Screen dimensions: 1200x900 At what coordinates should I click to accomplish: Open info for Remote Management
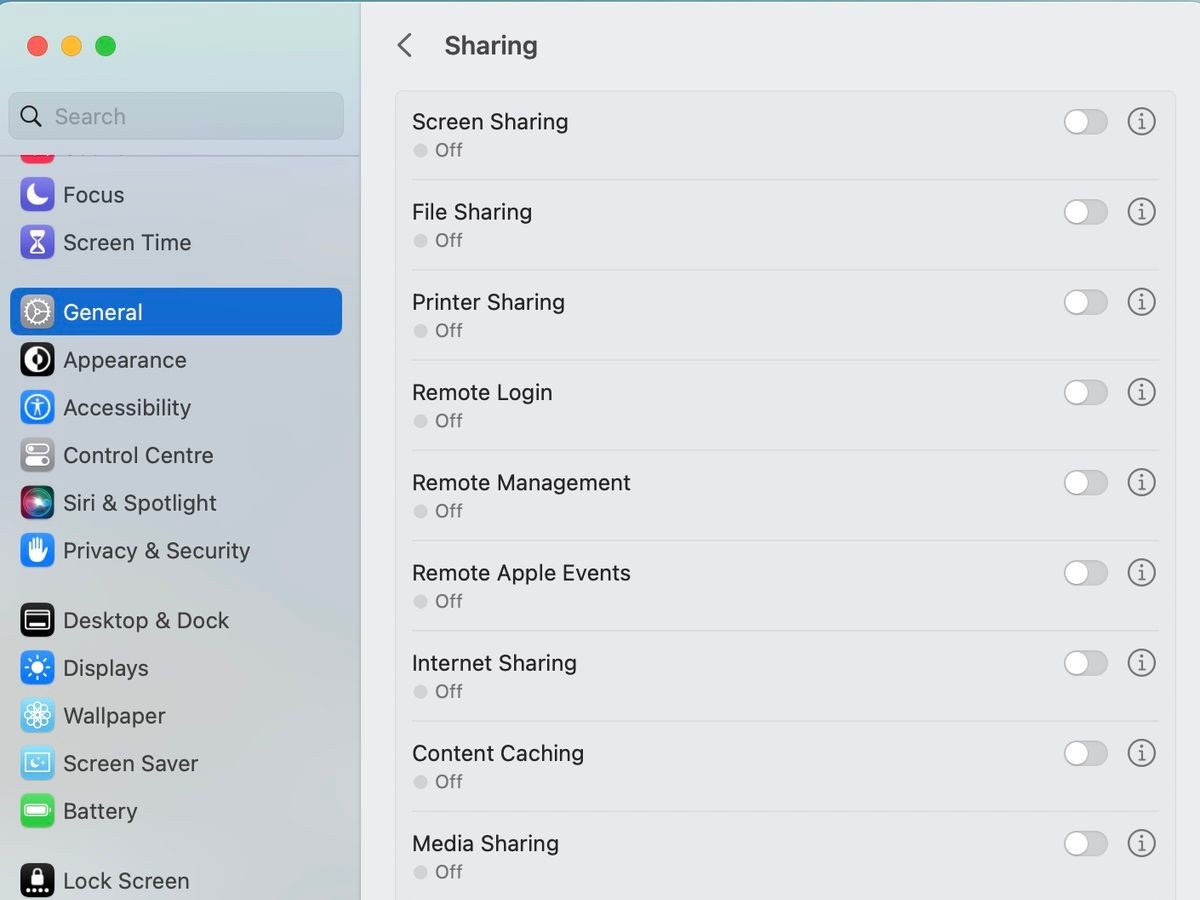[x=1141, y=482]
